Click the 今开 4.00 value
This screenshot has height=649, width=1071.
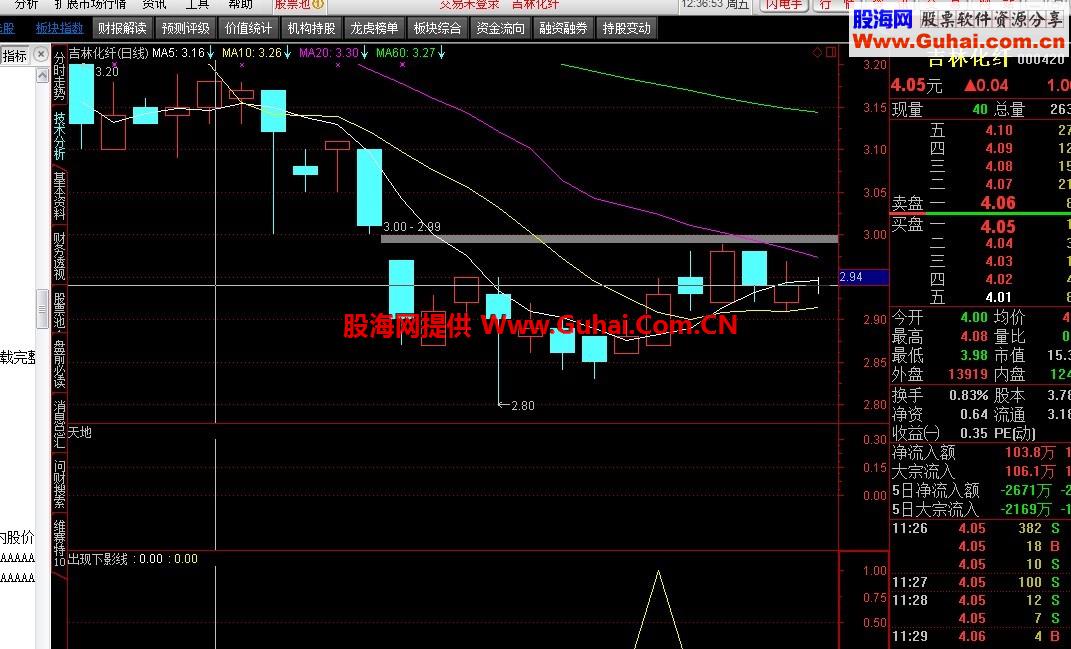point(974,318)
